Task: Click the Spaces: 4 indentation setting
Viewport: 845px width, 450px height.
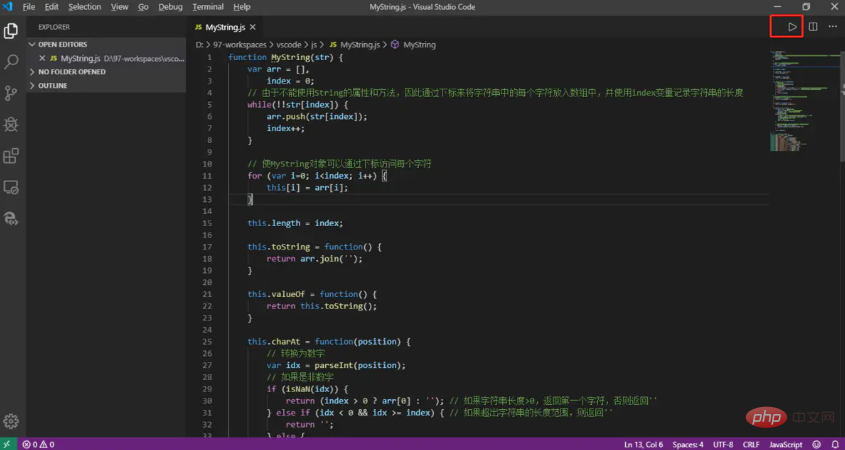Action: pos(688,444)
